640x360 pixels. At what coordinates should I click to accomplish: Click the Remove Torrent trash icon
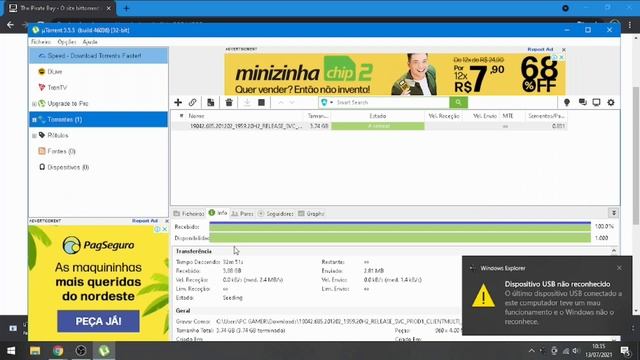(x=229, y=102)
